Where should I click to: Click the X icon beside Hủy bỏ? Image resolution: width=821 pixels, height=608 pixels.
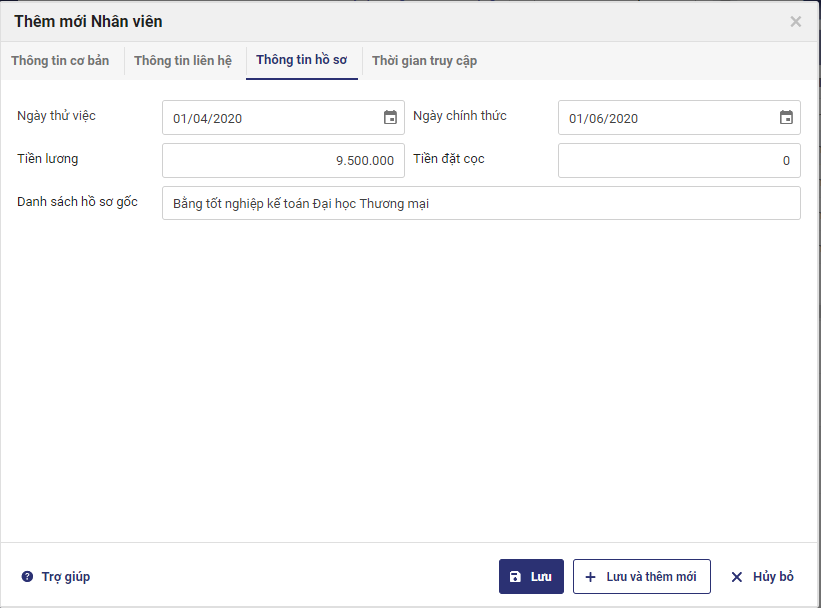coord(737,577)
